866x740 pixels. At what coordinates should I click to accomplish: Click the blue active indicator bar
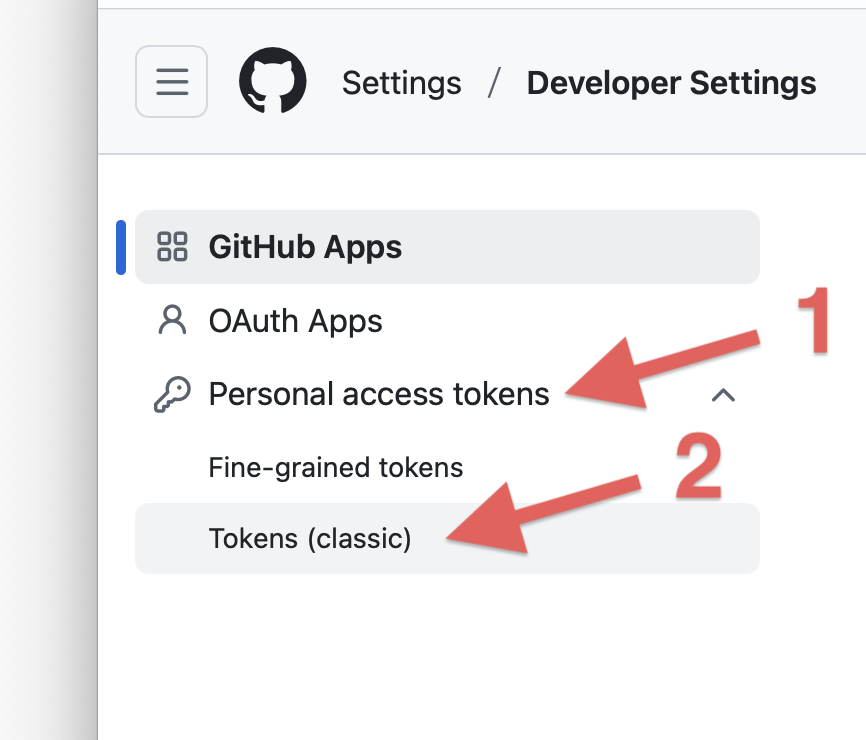(121, 246)
